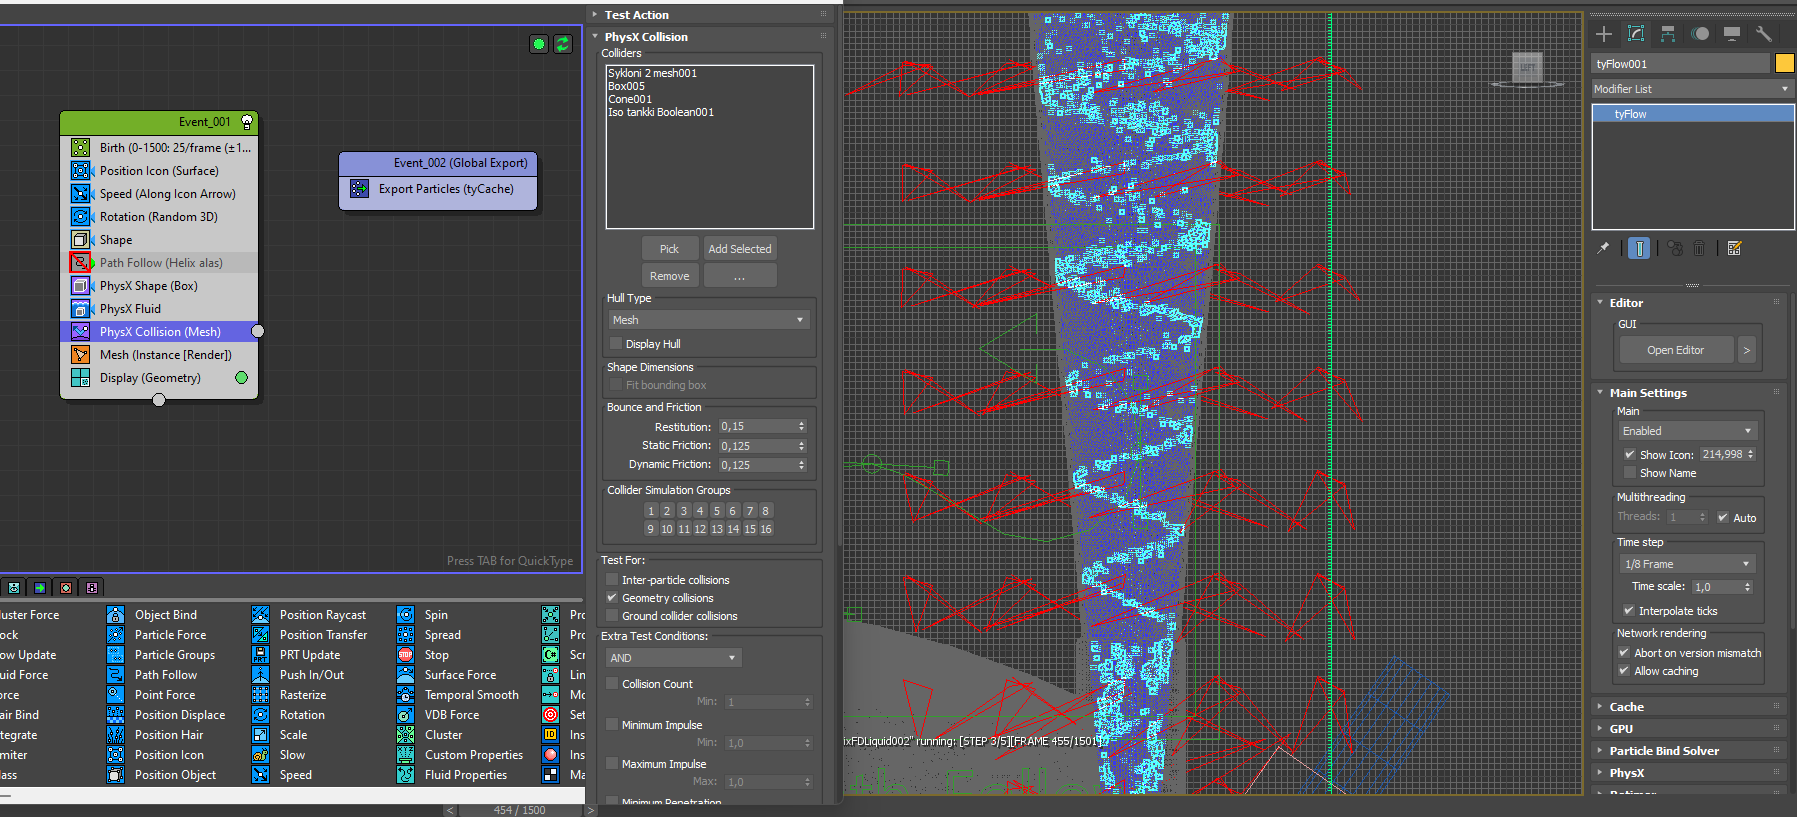Select Surface Force operator from depot
This screenshot has height=817, width=1797.
pos(447,675)
